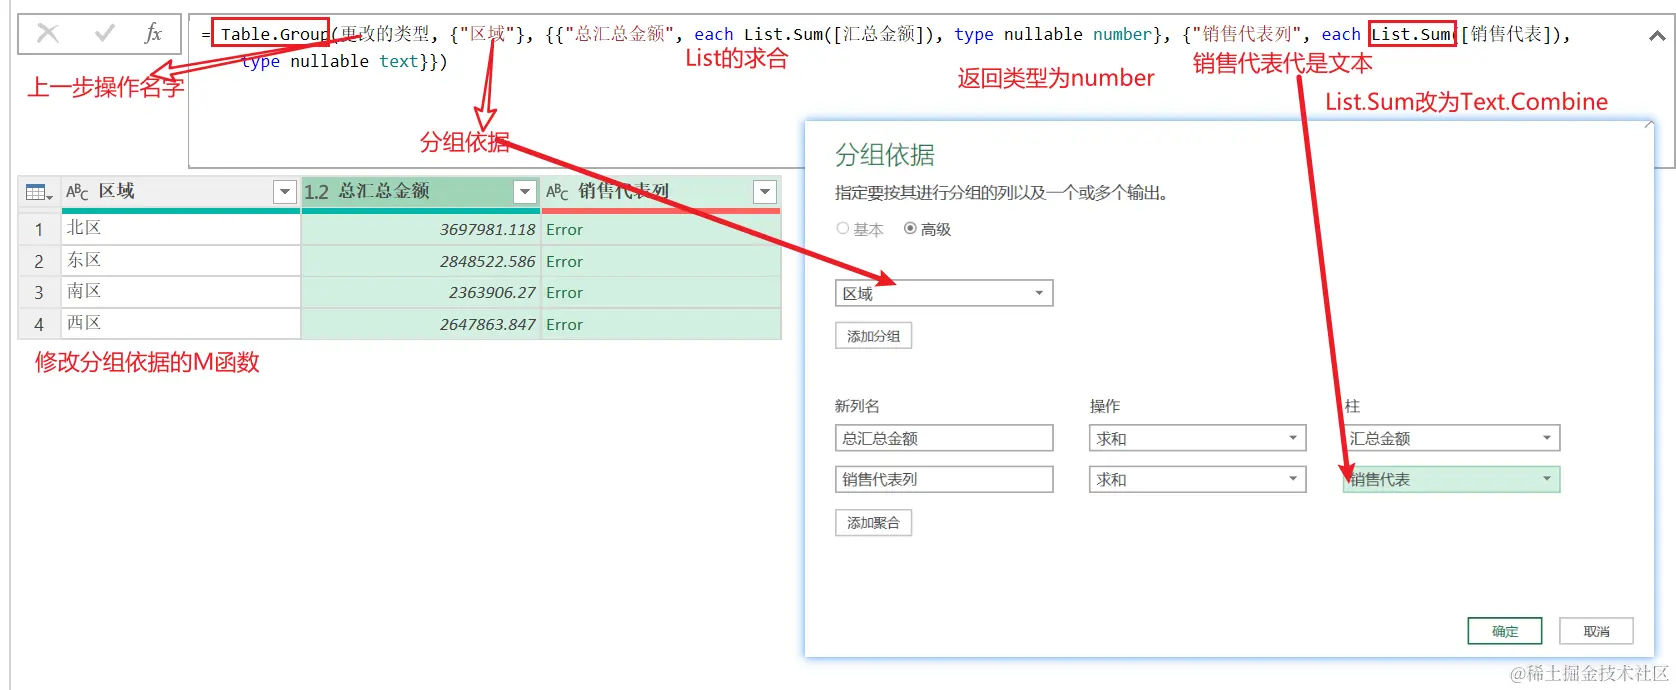
Task: Edit the 总汇总金额 new column name field
Action: 944,438
